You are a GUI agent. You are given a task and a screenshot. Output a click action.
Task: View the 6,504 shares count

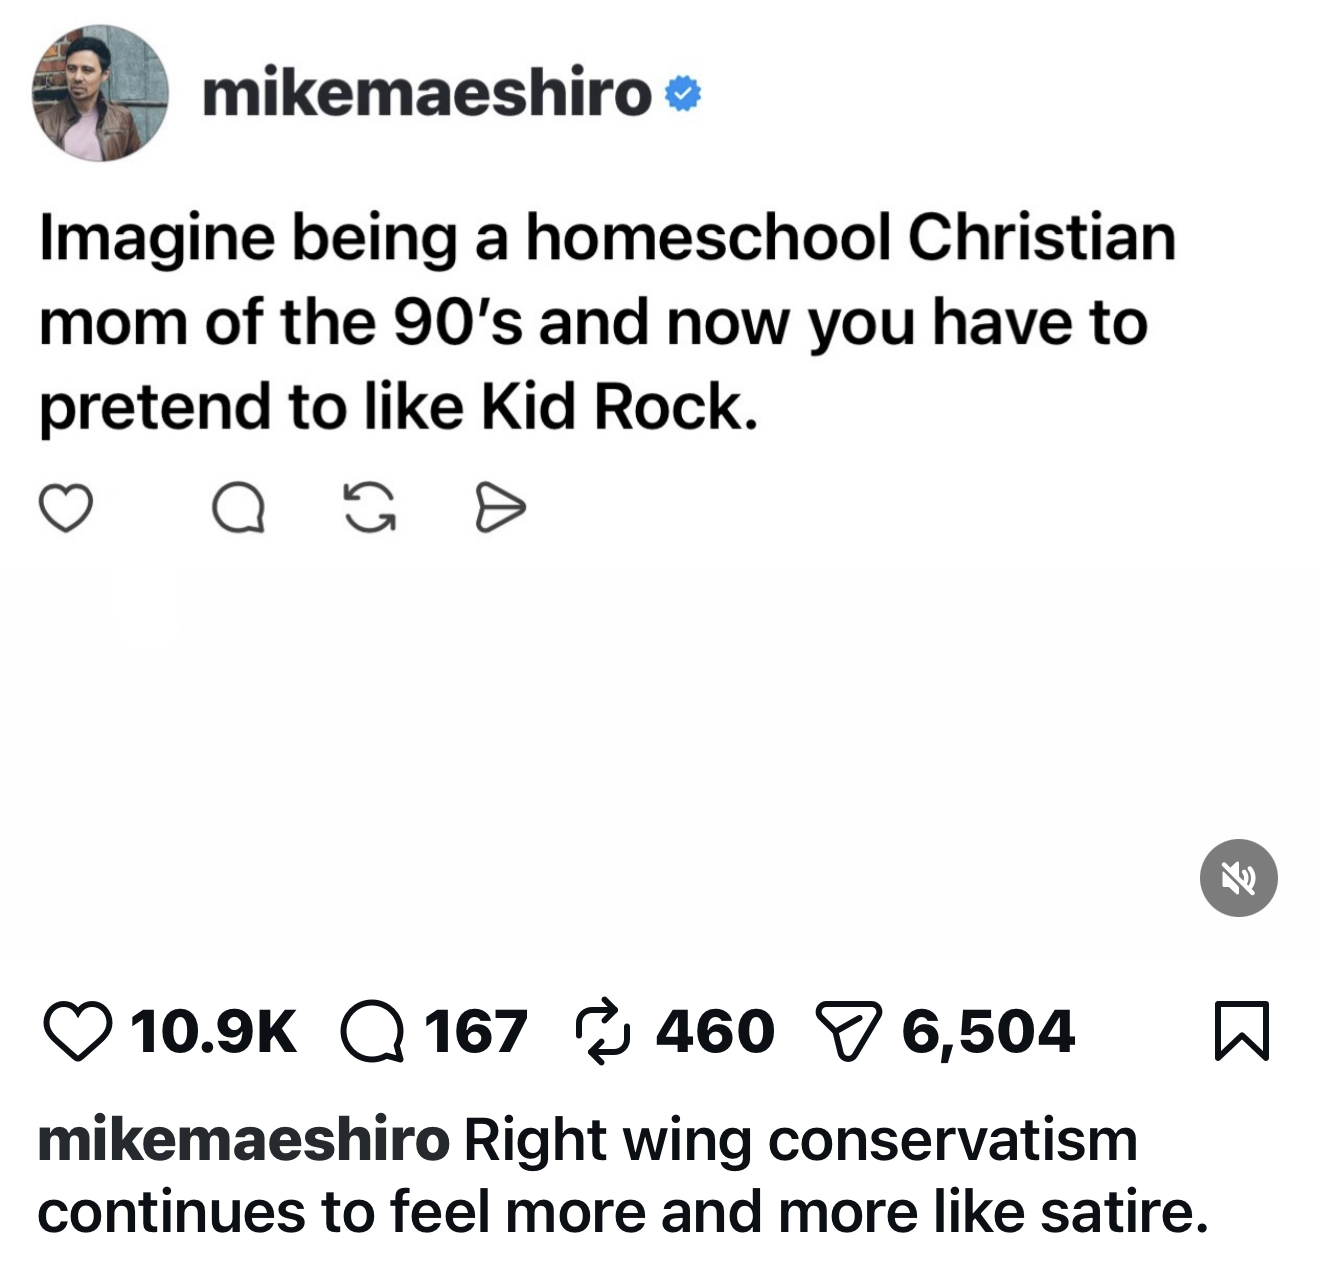[988, 1032]
